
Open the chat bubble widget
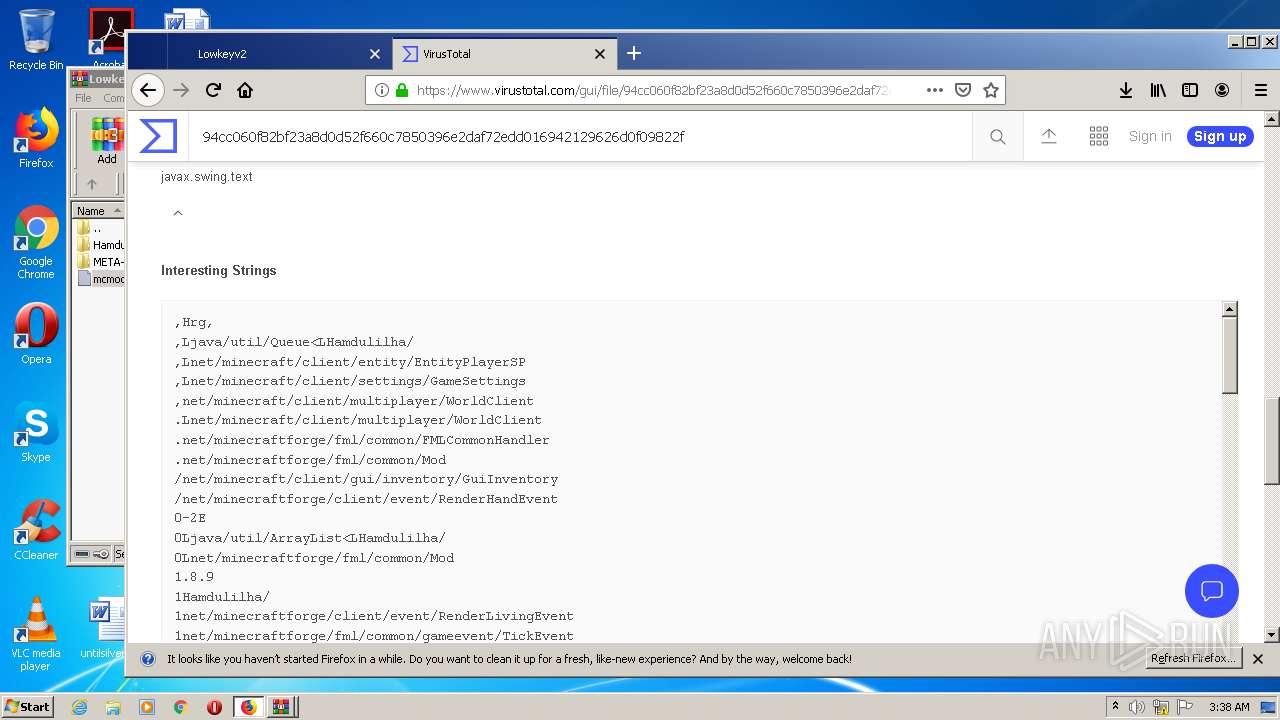(1212, 590)
